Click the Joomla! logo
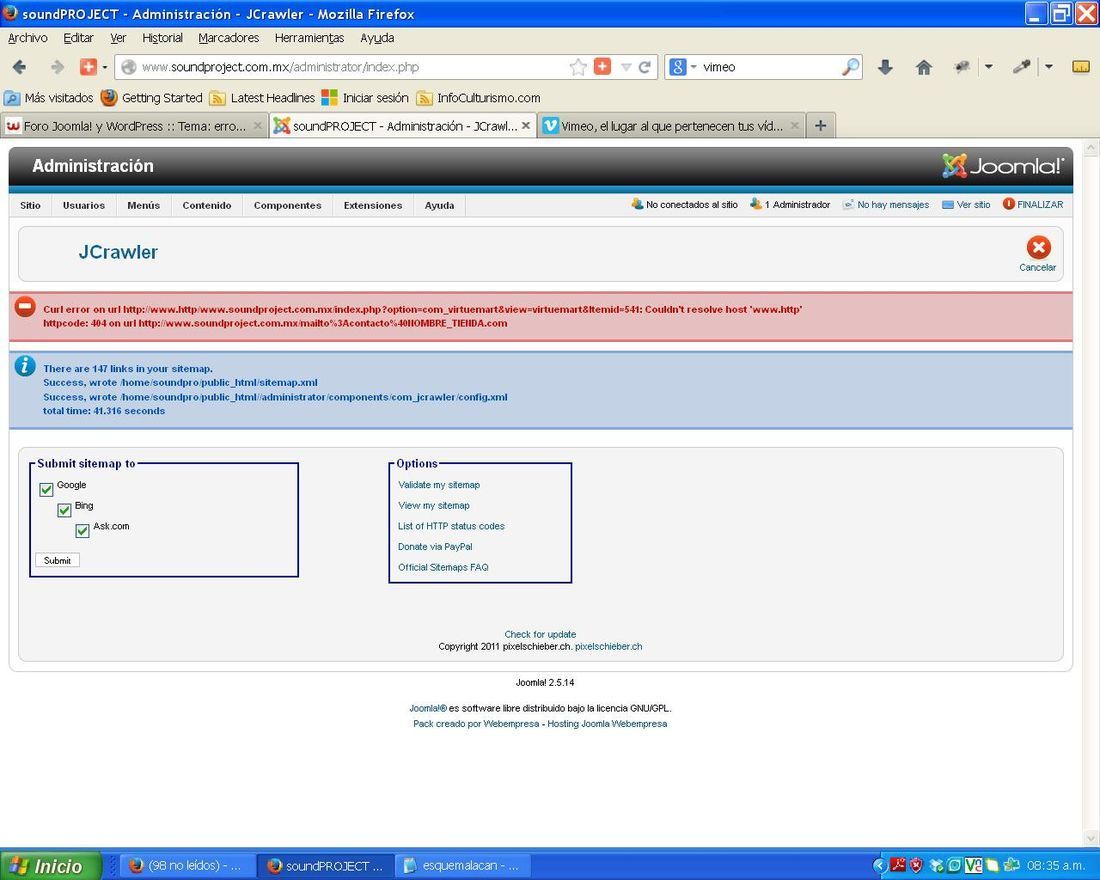Image resolution: width=1100 pixels, height=880 pixels. point(1002,166)
